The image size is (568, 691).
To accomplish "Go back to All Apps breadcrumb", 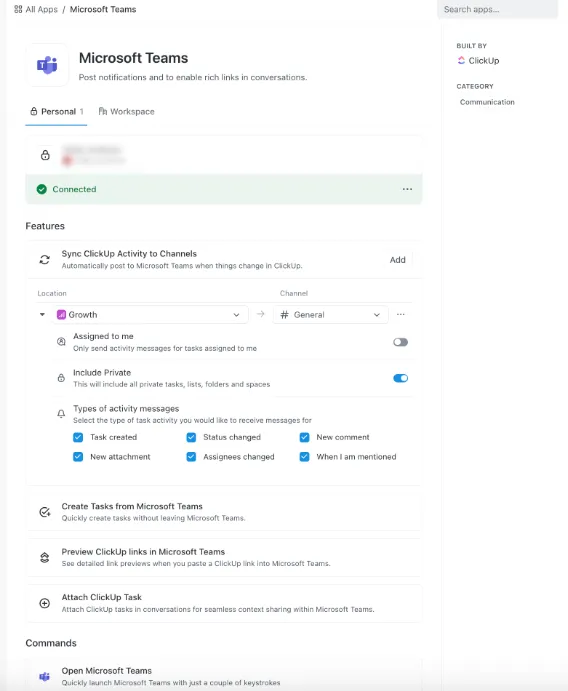I will point(41,9).
